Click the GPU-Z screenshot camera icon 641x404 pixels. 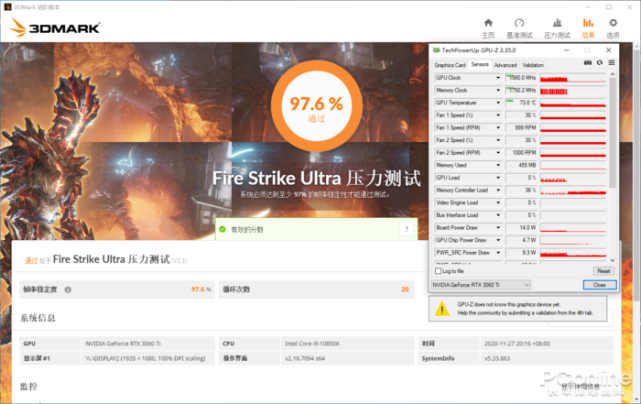tap(587, 63)
